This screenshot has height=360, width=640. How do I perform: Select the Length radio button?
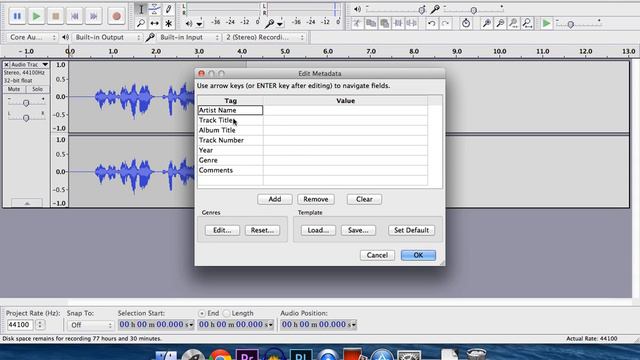pos(227,313)
